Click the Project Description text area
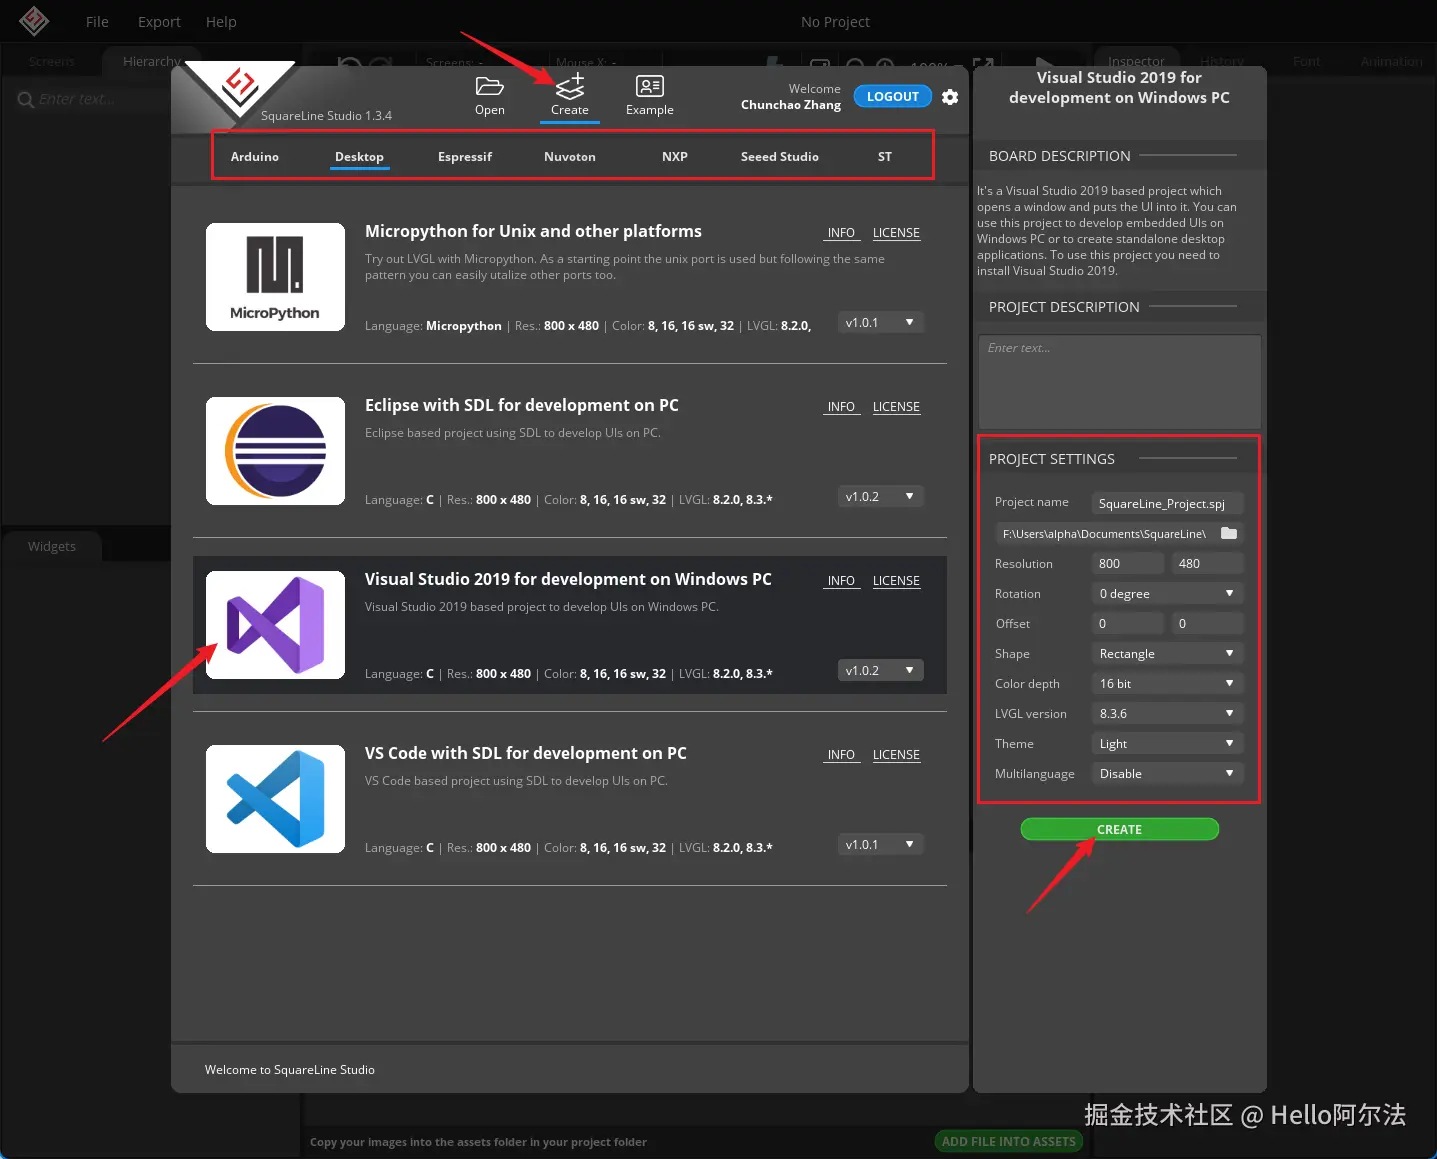The image size is (1437, 1159). 1119,382
